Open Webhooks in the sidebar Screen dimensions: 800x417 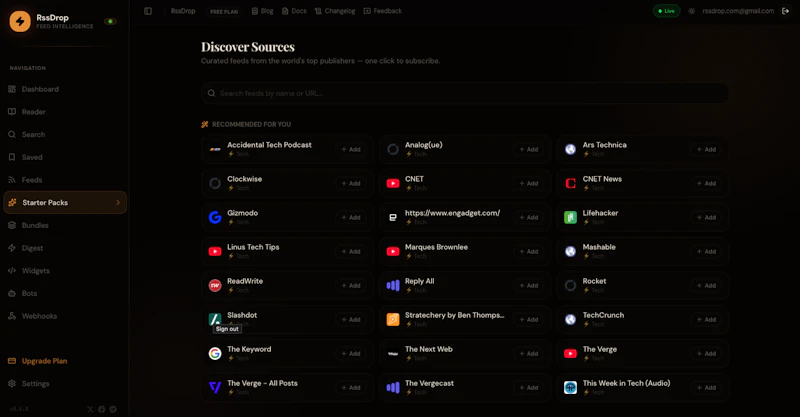pos(65,316)
